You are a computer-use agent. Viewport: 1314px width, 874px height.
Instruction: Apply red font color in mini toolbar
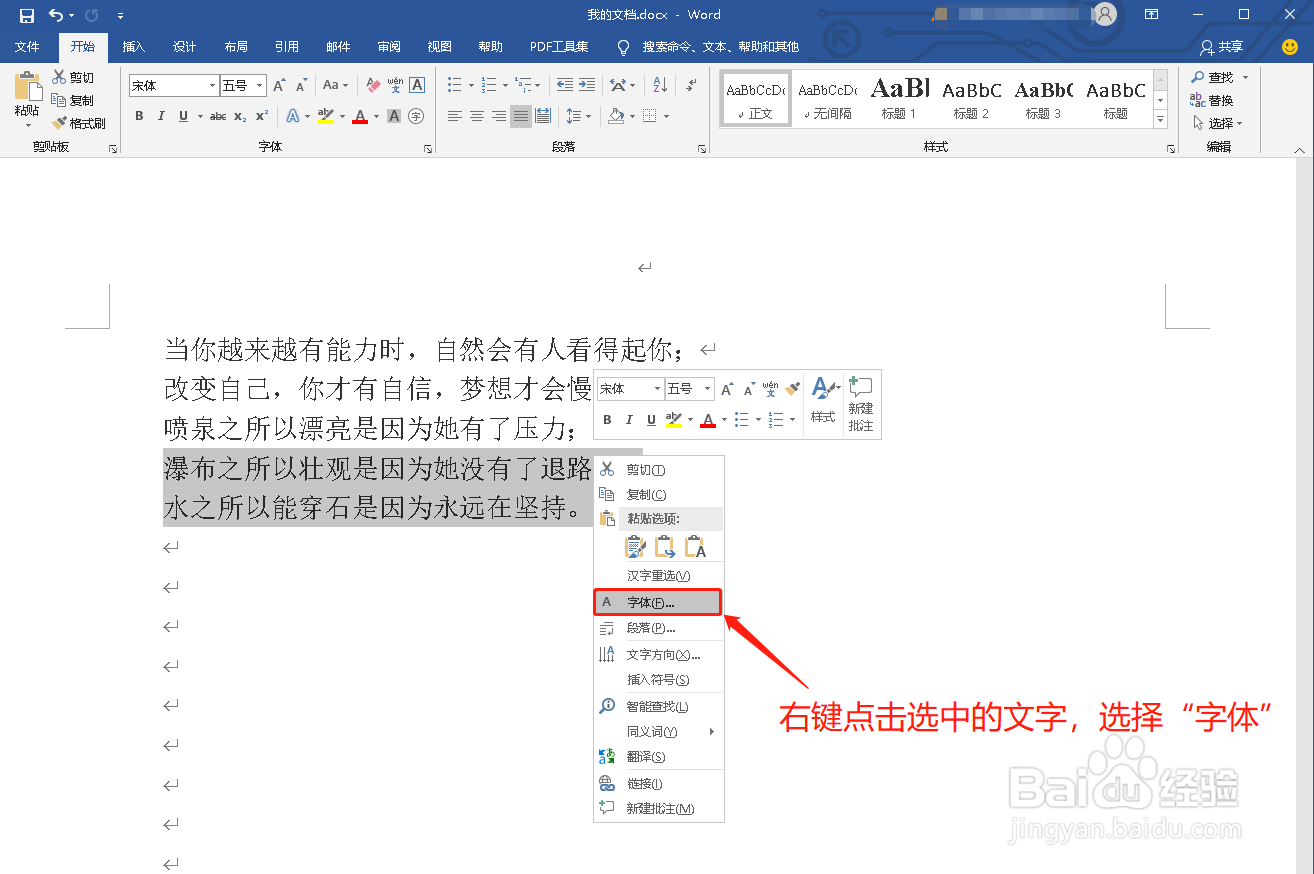708,419
